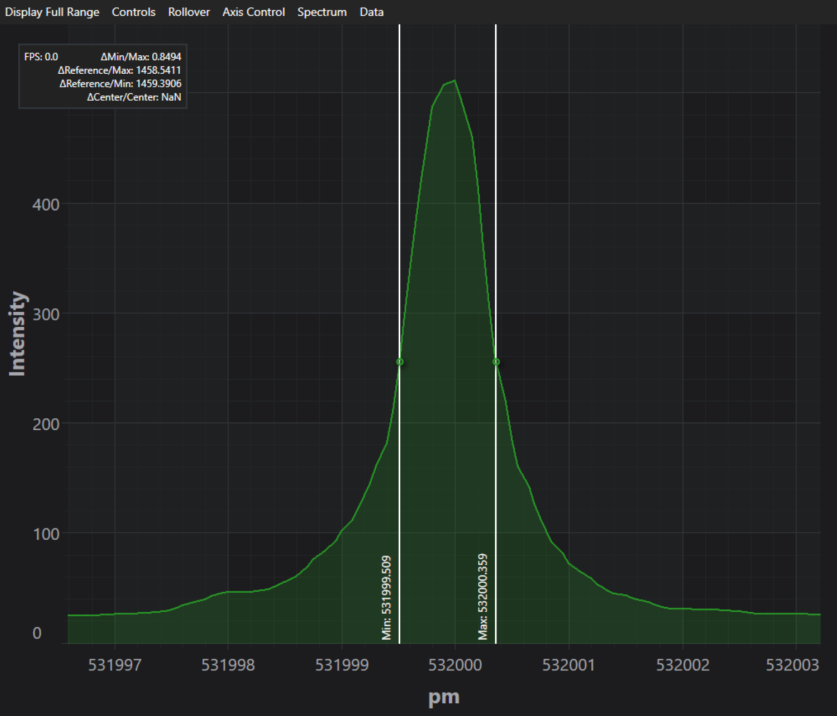The height and width of the screenshot is (716, 837).
Task: Click the Intensity axis title
Action: [x=17, y=334]
